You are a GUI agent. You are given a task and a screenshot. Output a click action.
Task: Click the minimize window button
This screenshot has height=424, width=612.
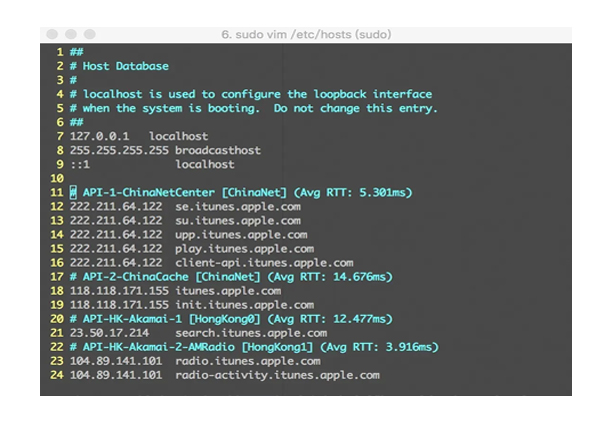pos(72,35)
